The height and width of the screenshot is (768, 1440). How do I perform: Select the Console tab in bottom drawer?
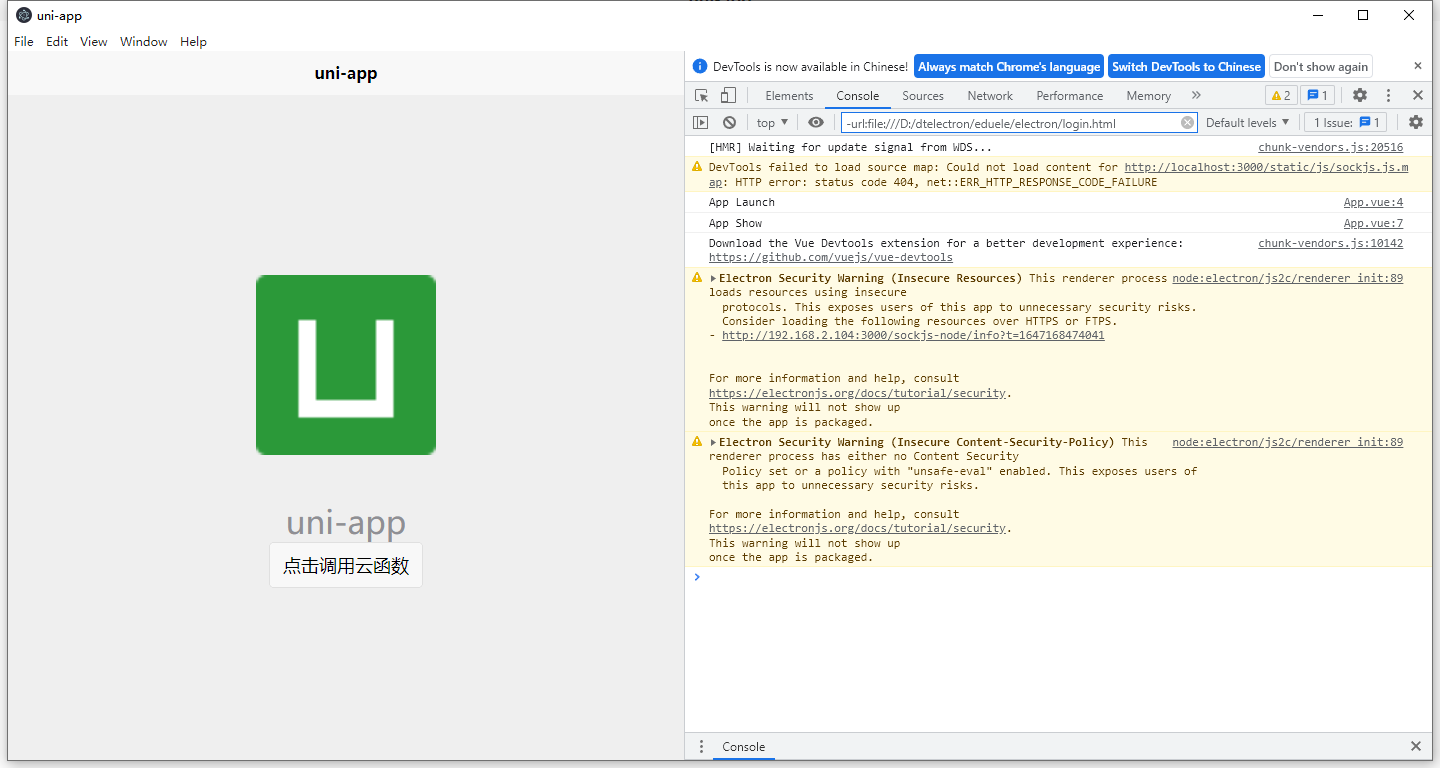coord(743,747)
